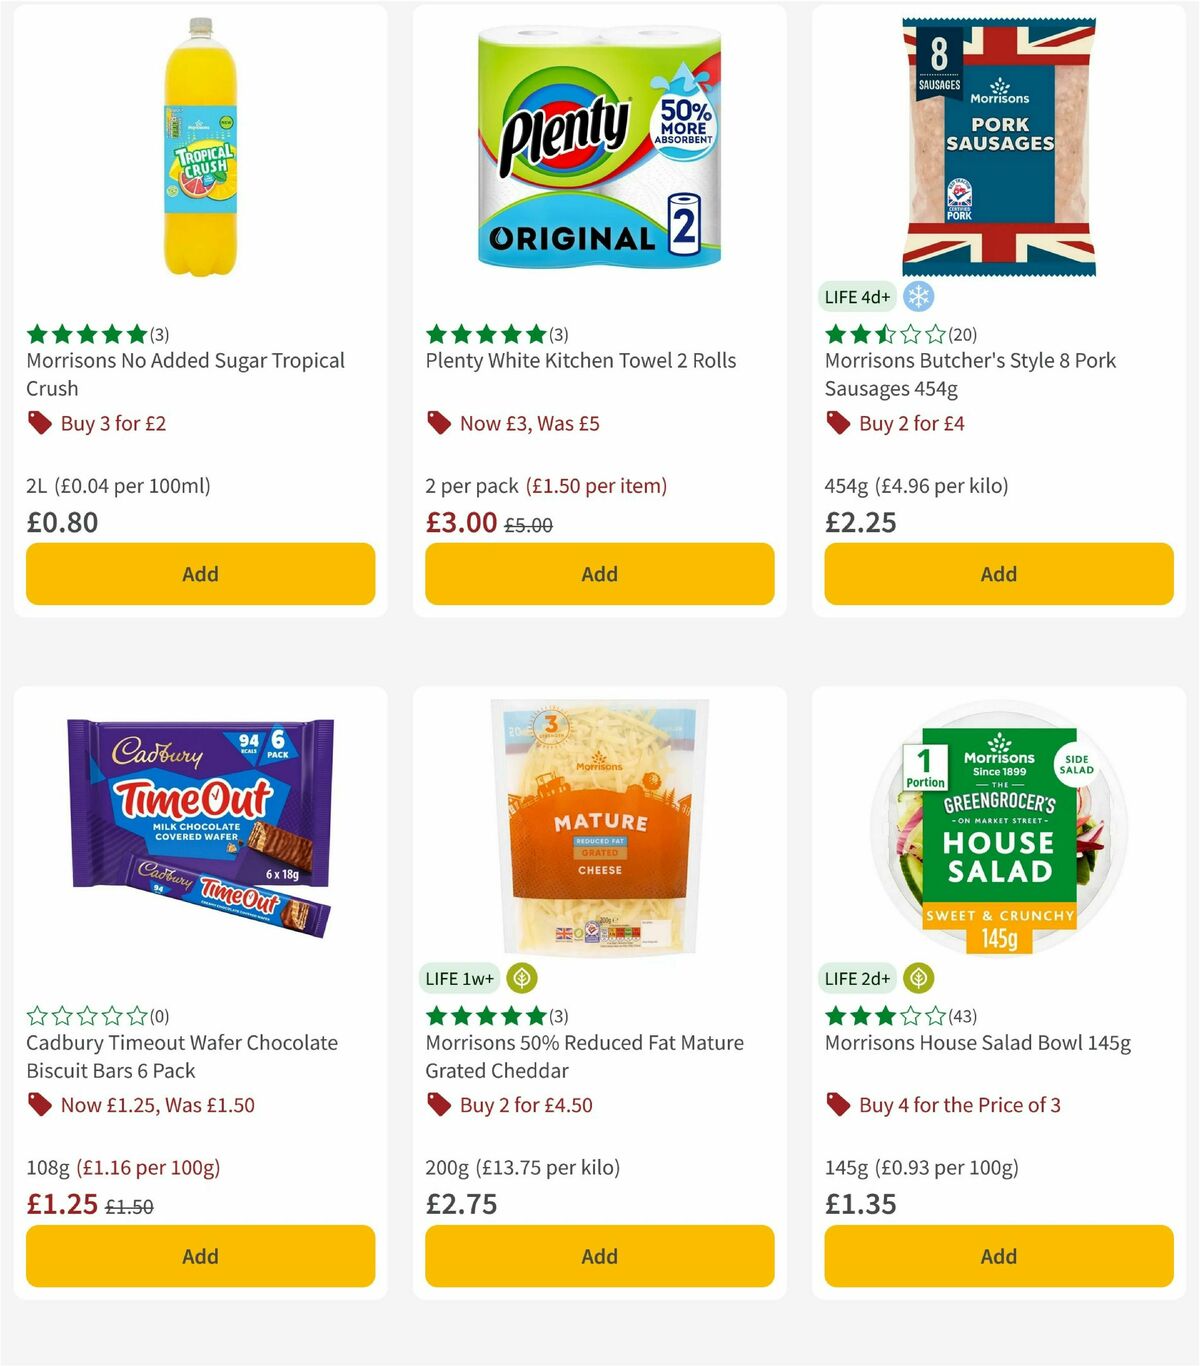1200x1366 pixels.
Task: Add Cadbury Timeout Wafer to basket
Action: 199,1256
